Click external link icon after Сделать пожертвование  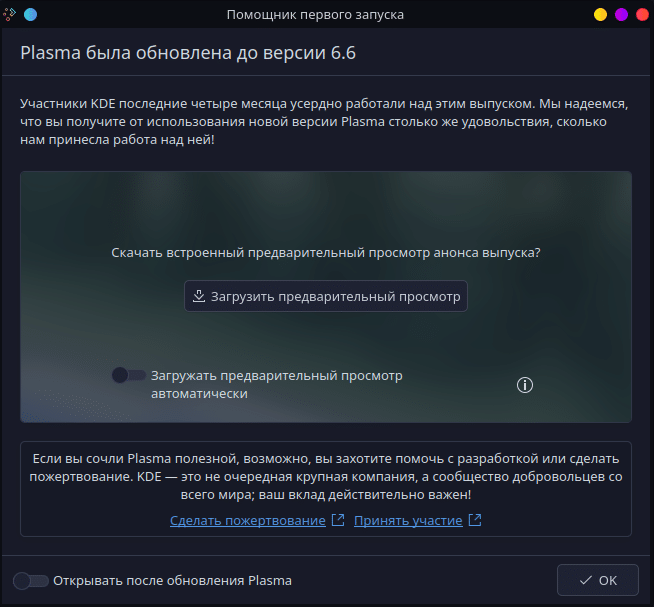coord(338,520)
